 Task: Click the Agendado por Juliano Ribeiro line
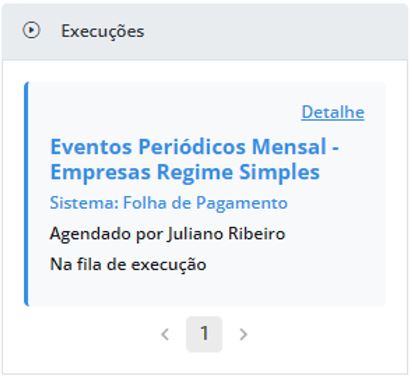click(x=167, y=234)
